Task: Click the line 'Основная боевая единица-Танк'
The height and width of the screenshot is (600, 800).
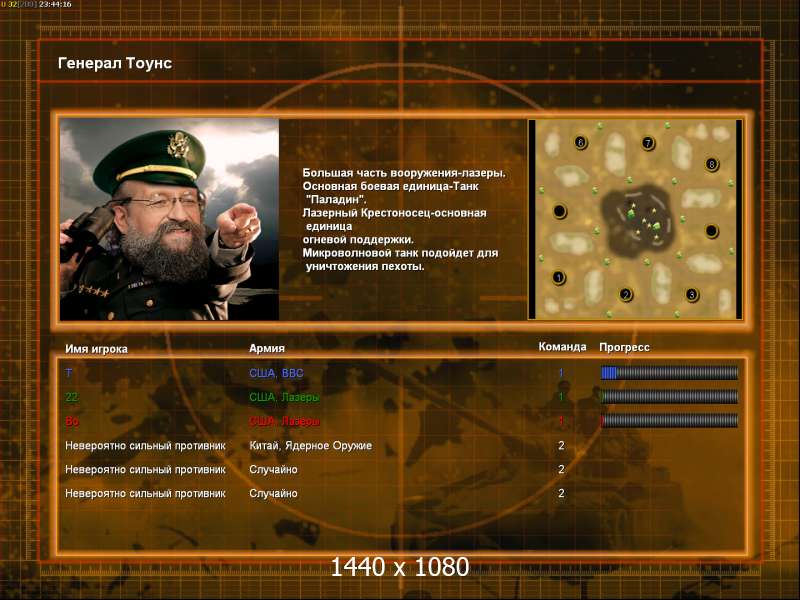Action: pyautogui.click(x=390, y=186)
